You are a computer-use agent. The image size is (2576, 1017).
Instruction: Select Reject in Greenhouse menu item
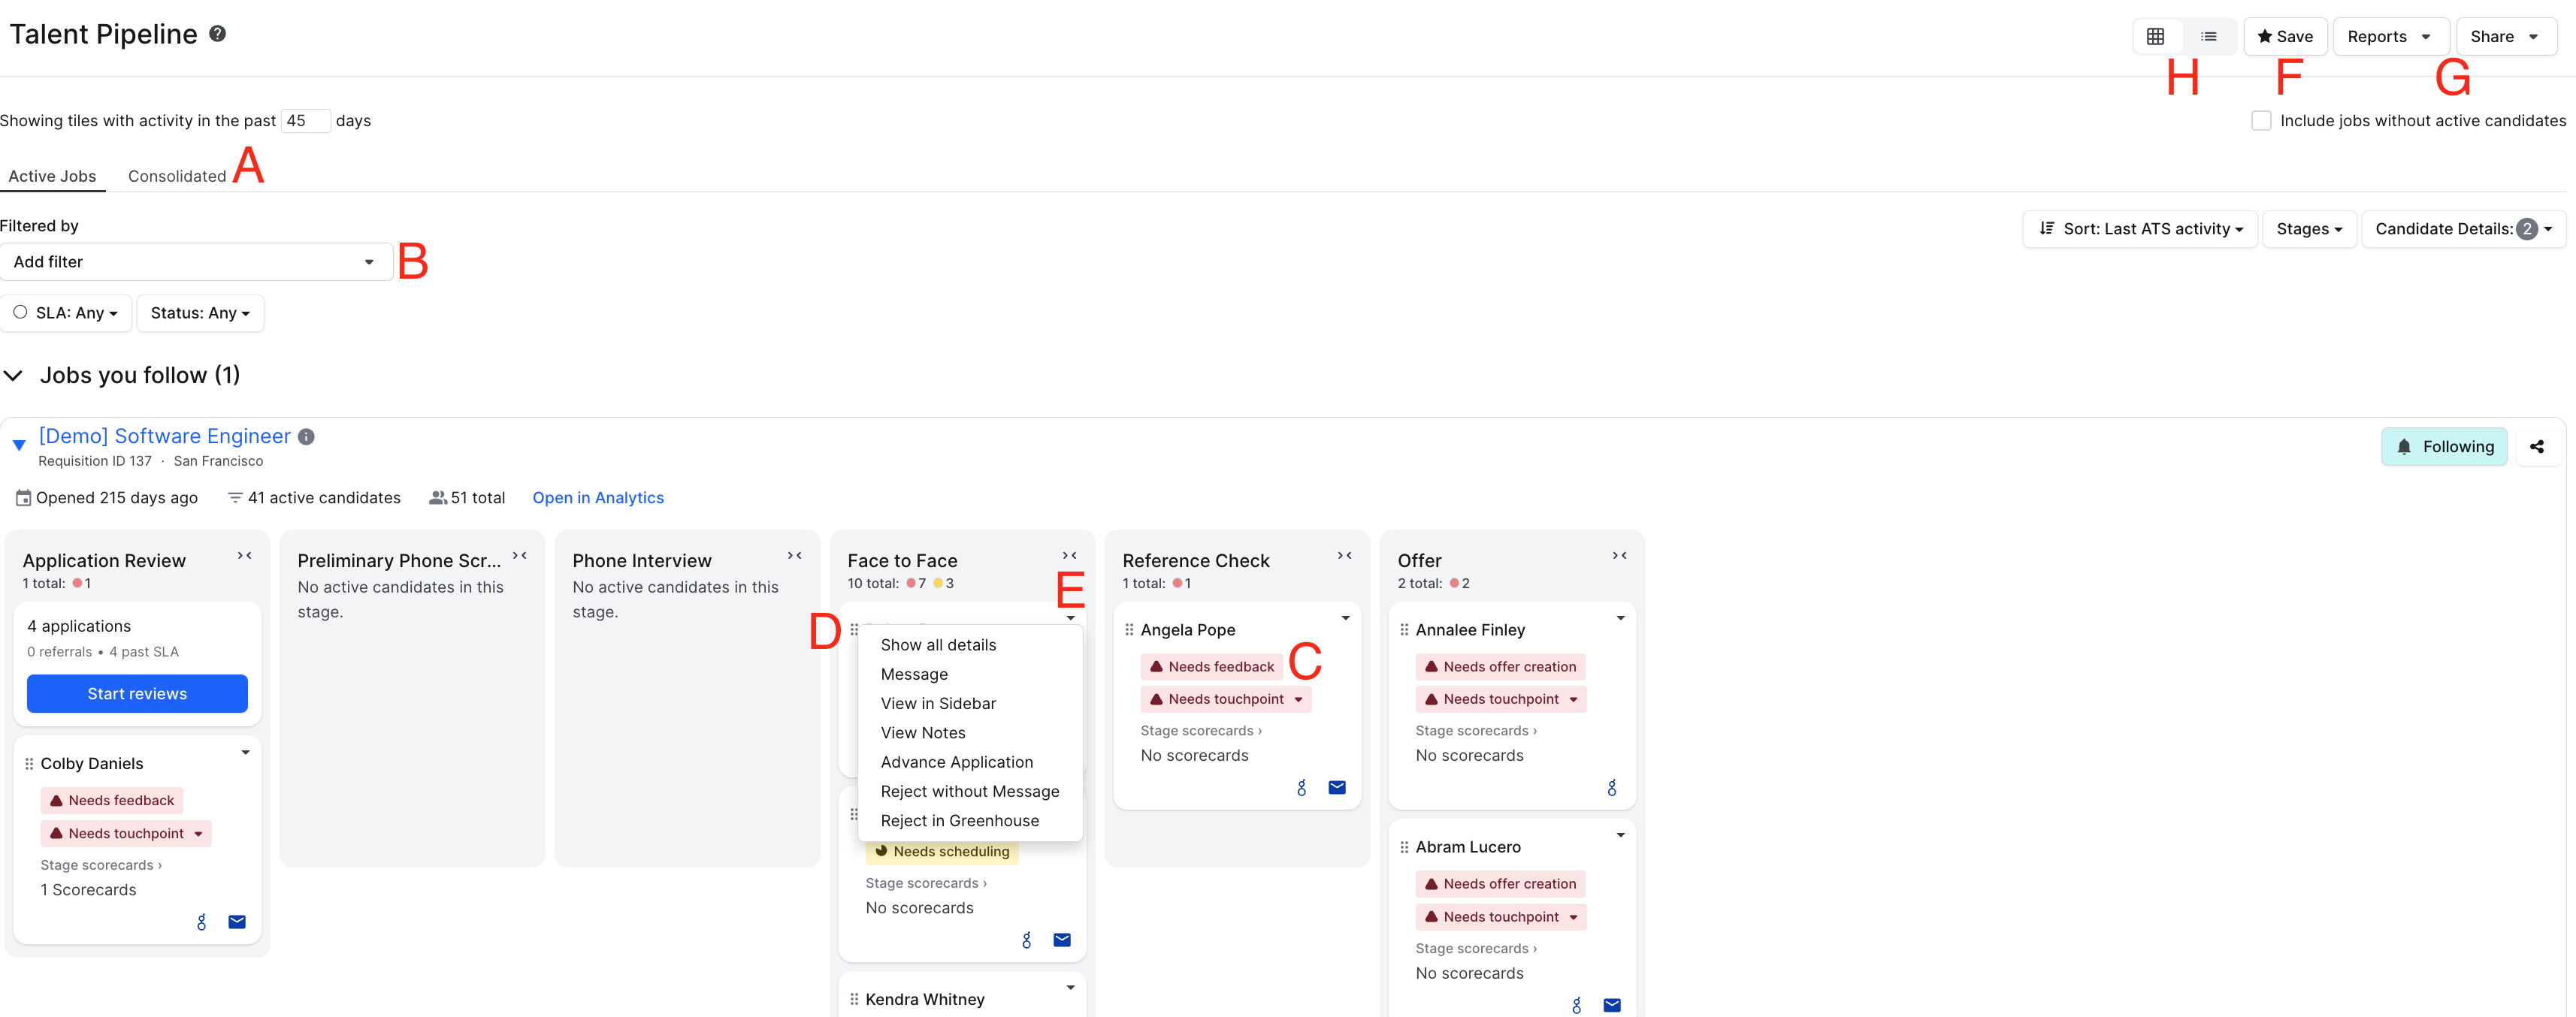(x=960, y=821)
